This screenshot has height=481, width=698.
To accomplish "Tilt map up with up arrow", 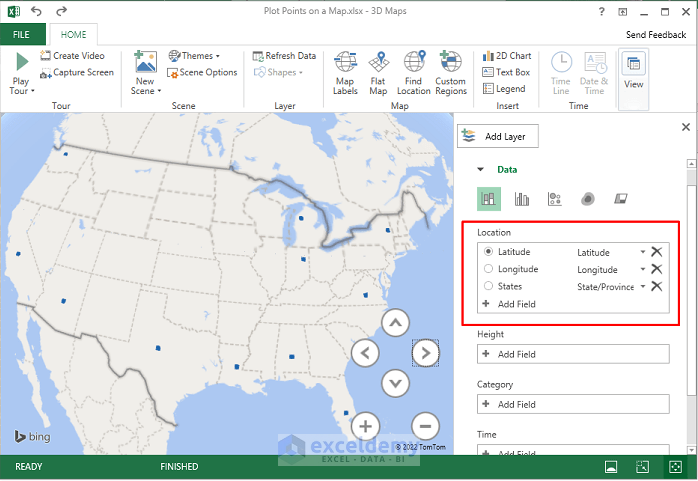I will point(395,323).
